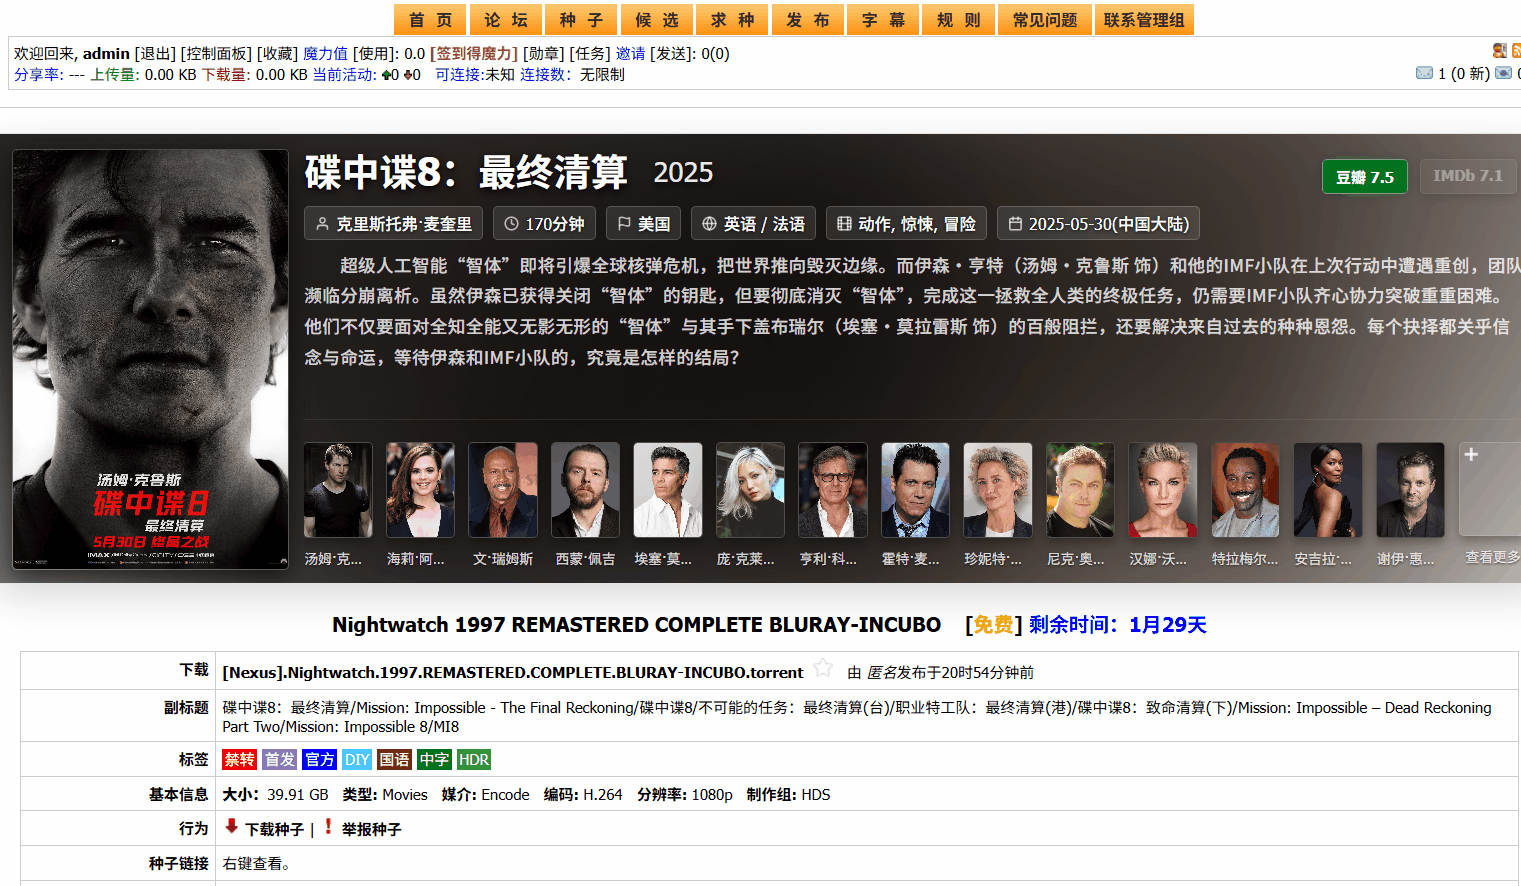Click the 中字 subtitle tag

tap(434, 760)
